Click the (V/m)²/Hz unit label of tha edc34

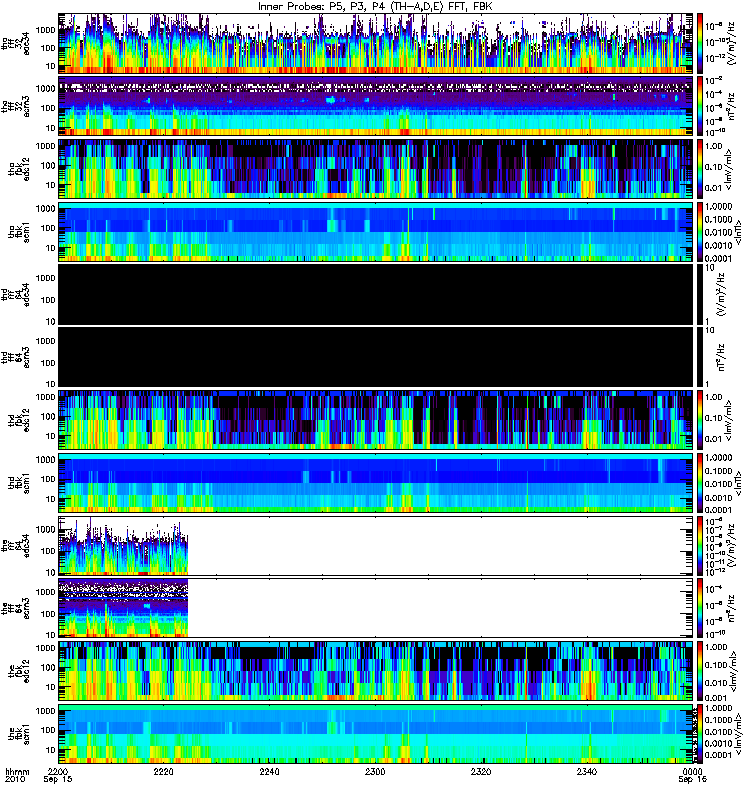(731, 44)
